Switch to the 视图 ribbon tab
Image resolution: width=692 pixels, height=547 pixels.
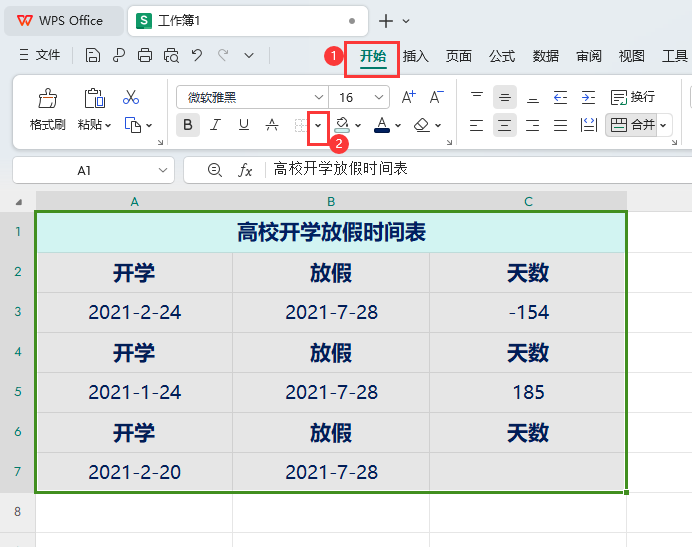(632, 57)
